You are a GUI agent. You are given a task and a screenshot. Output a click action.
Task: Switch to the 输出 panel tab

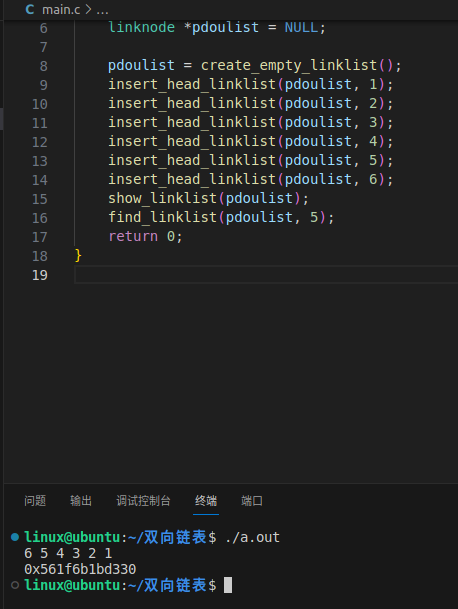pyautogui.click(x=81, y=501)
